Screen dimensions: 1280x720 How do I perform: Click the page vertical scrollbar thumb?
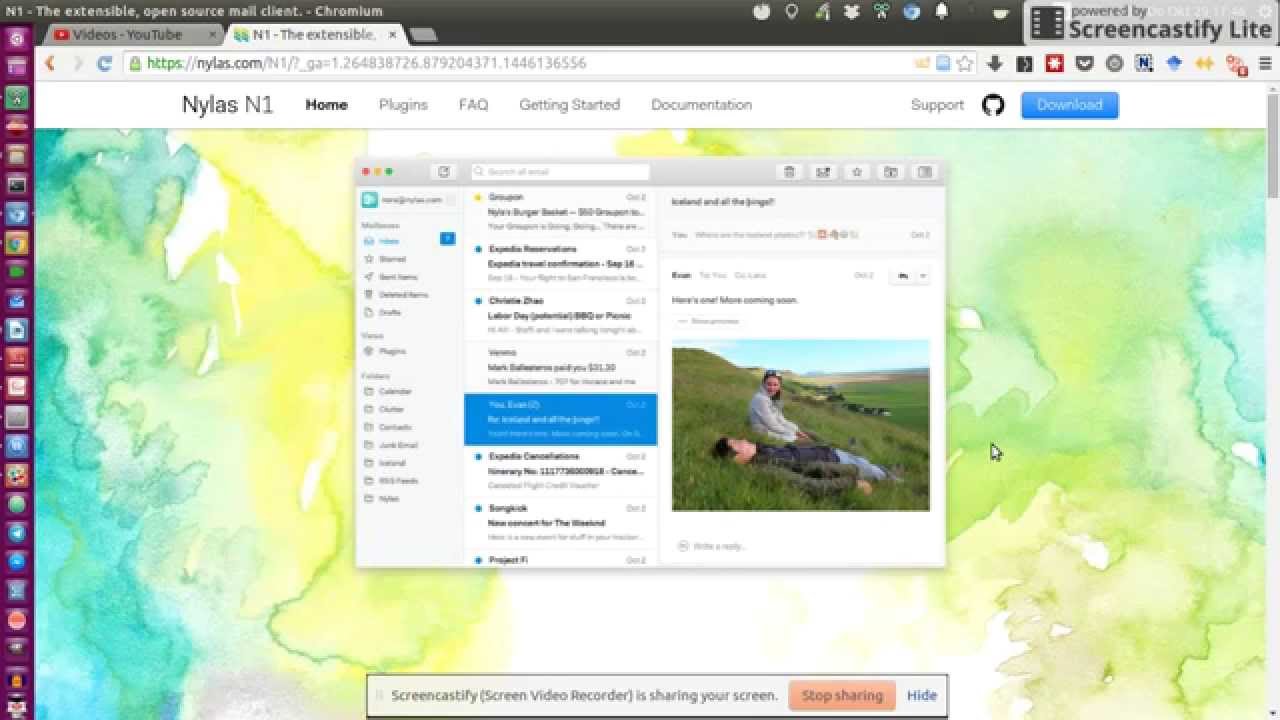[x=1272, y=145]
